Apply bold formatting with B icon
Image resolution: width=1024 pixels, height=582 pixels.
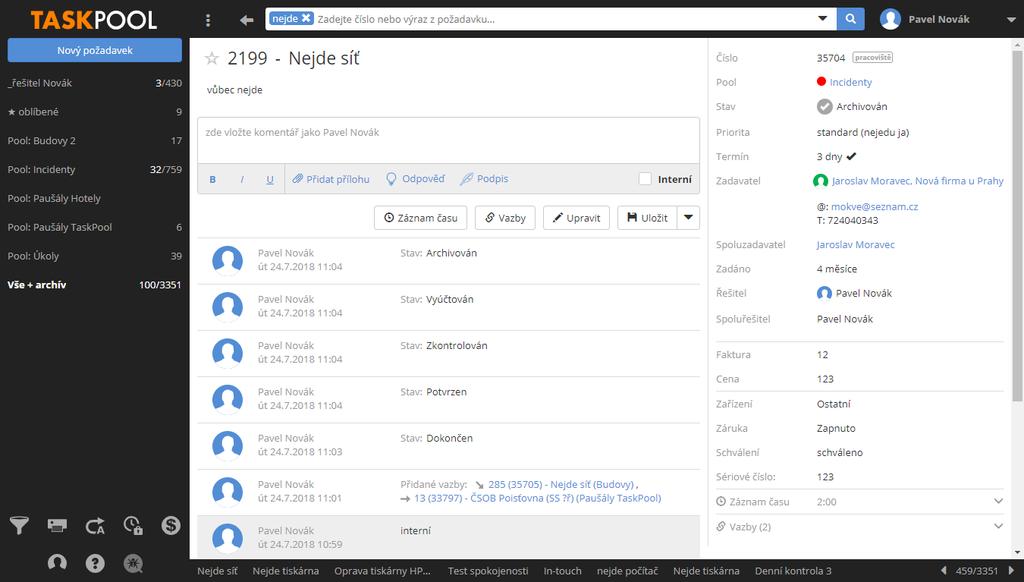[212, 179]
